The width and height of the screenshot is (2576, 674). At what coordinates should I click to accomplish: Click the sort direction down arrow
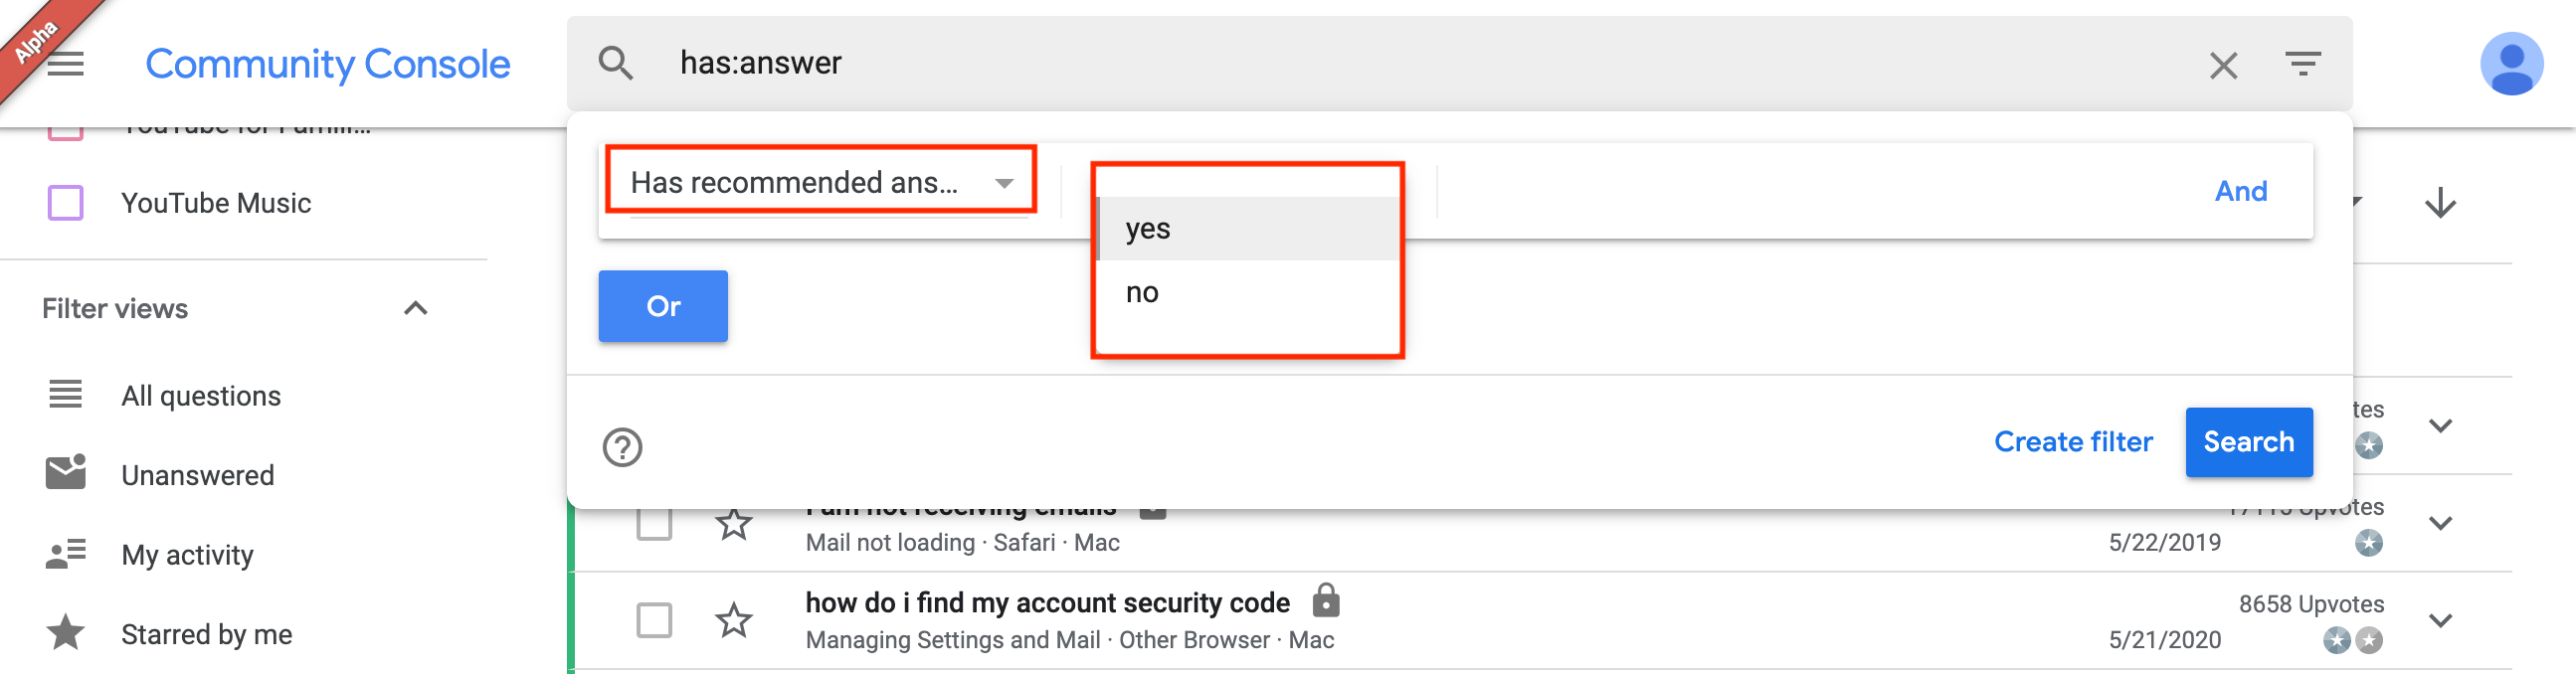coord(2440,203)
